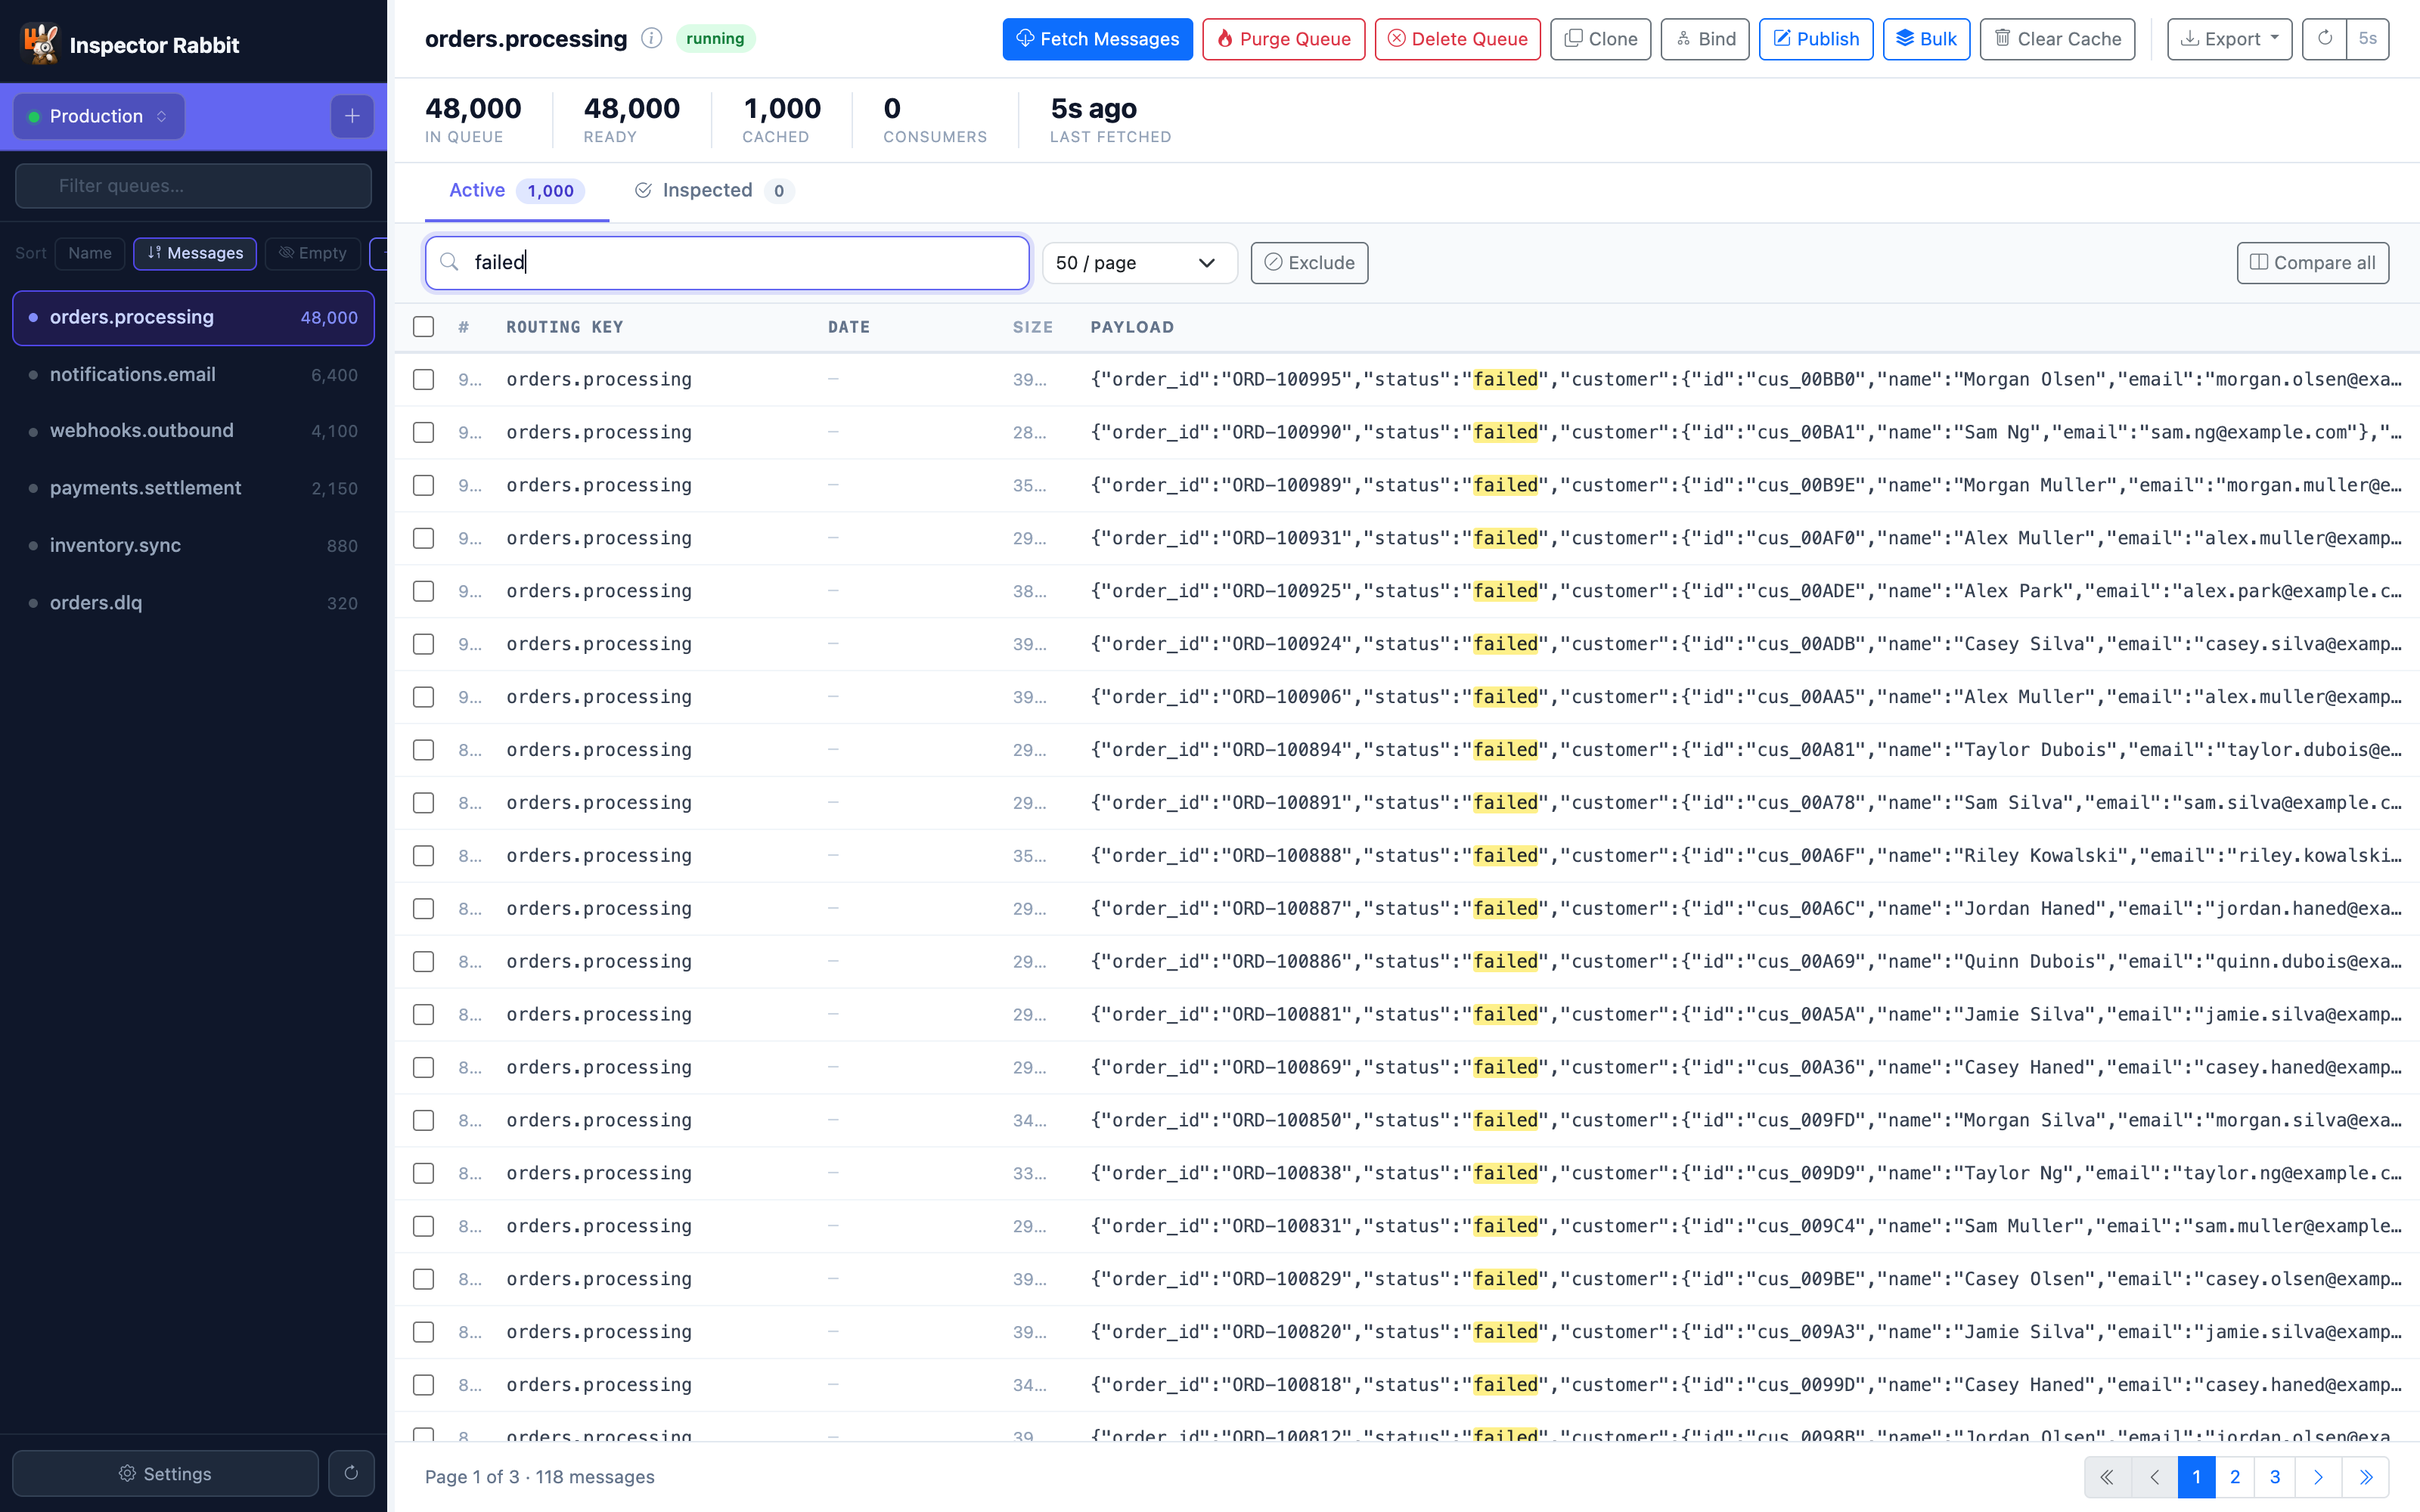2420x1512 pixels.
Task: Check the row for order ORD-100995
Action: (424, 380)
